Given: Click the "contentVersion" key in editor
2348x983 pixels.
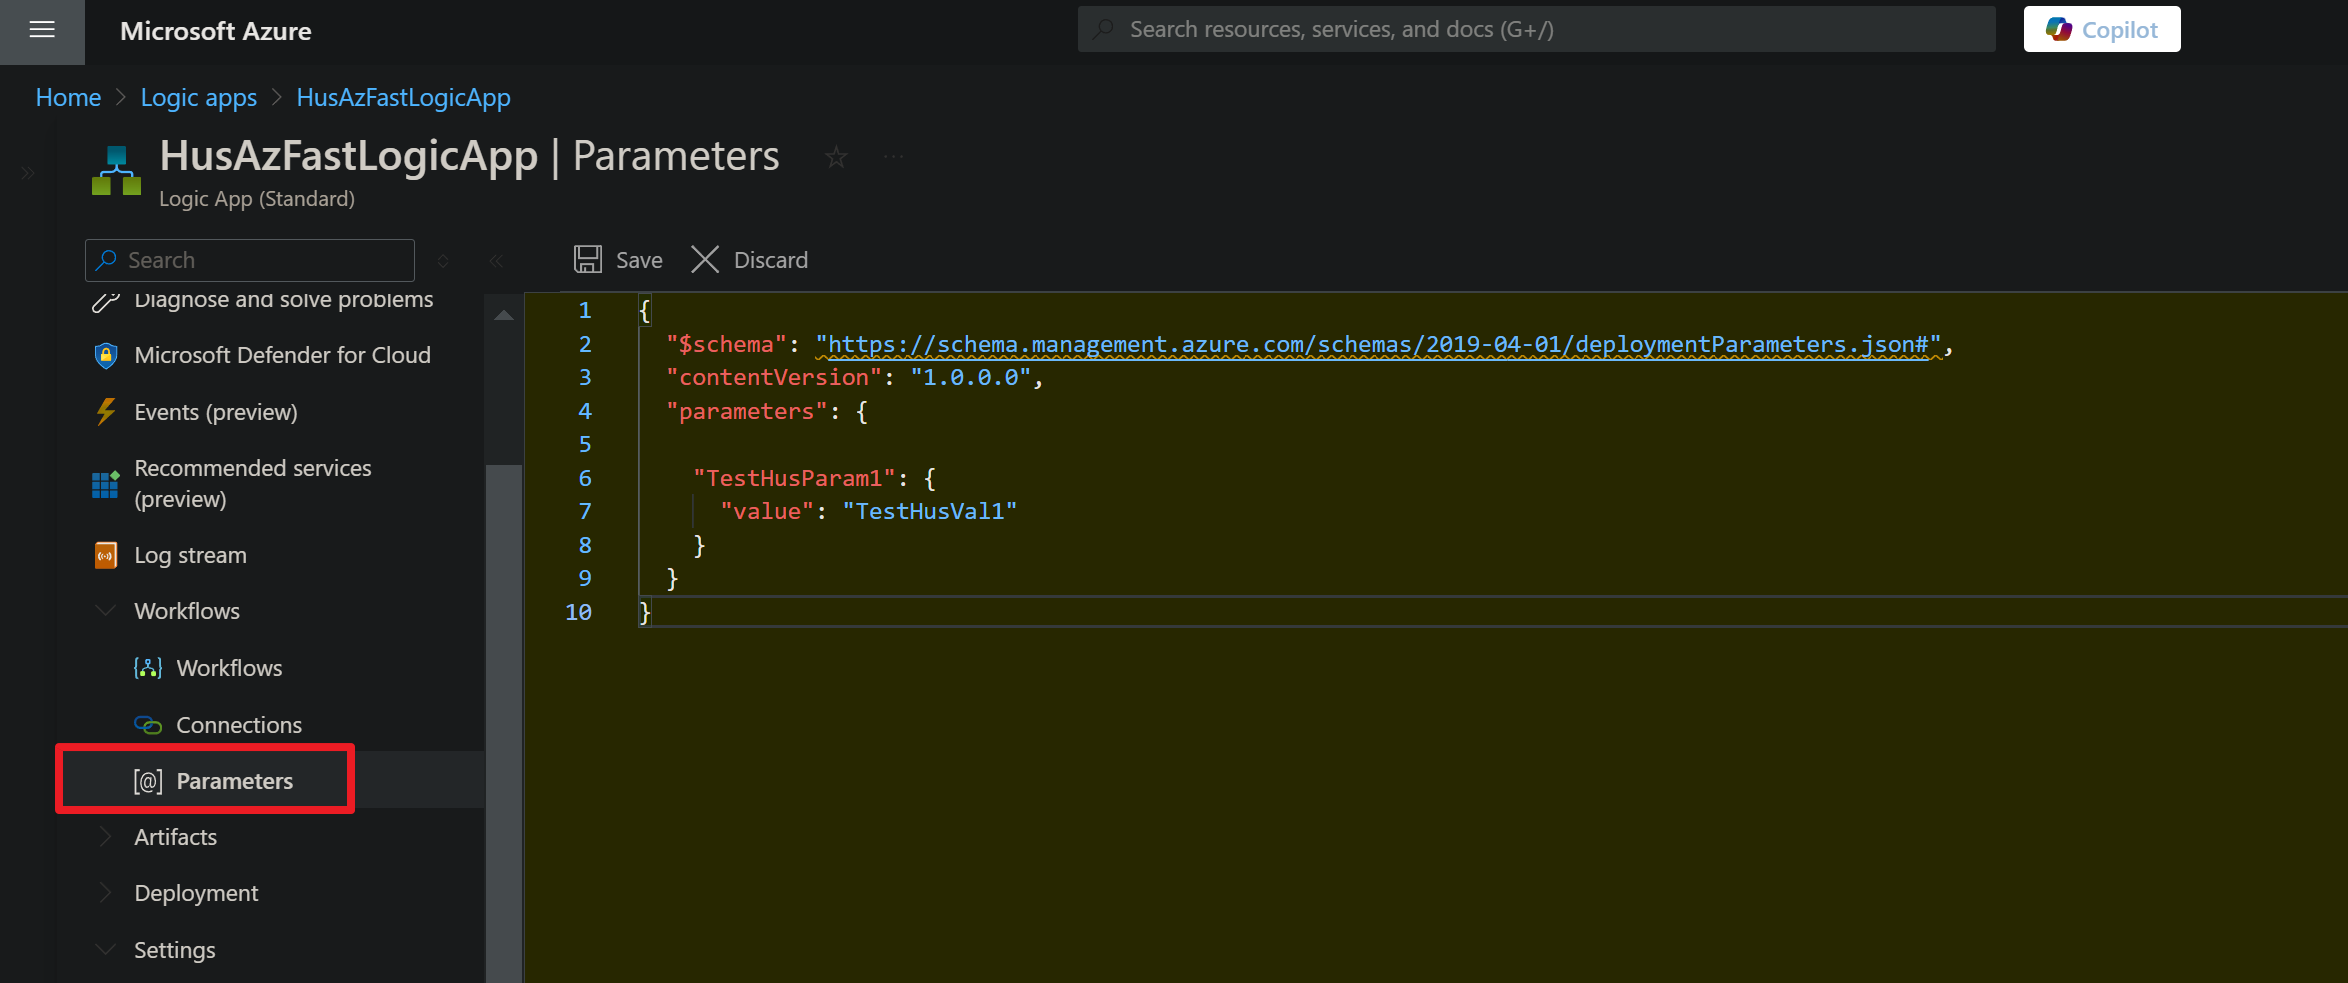Looking at the screenshot, I should click(775, 377).
